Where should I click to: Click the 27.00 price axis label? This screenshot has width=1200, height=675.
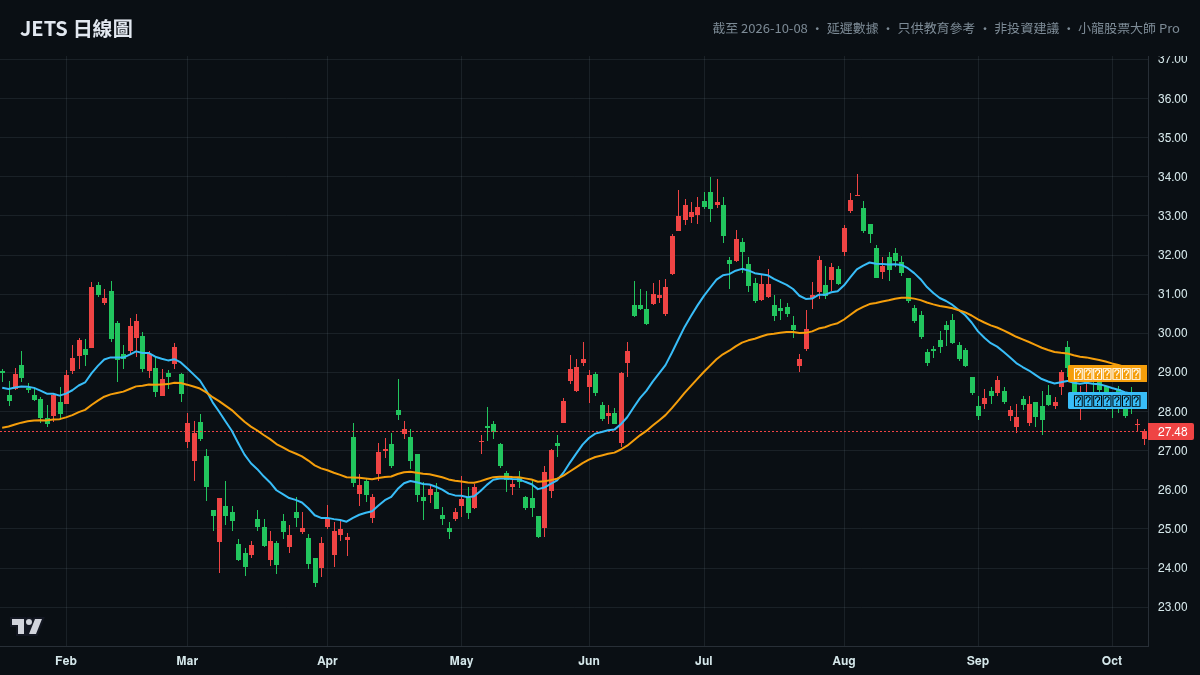[x=1172, y=451]
